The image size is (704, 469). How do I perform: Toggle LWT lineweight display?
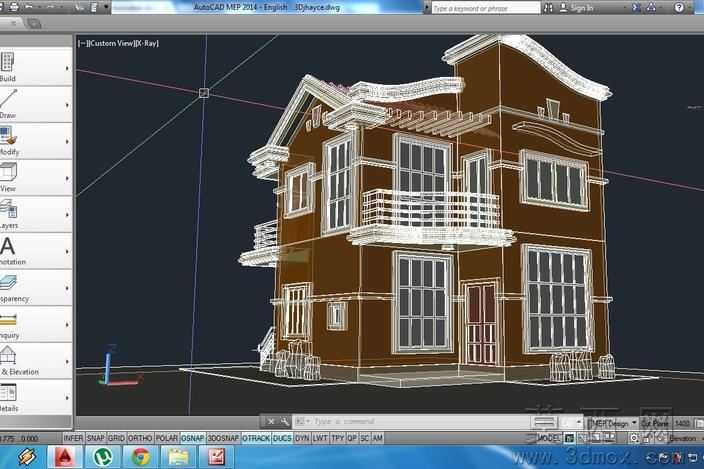[320, 438]
